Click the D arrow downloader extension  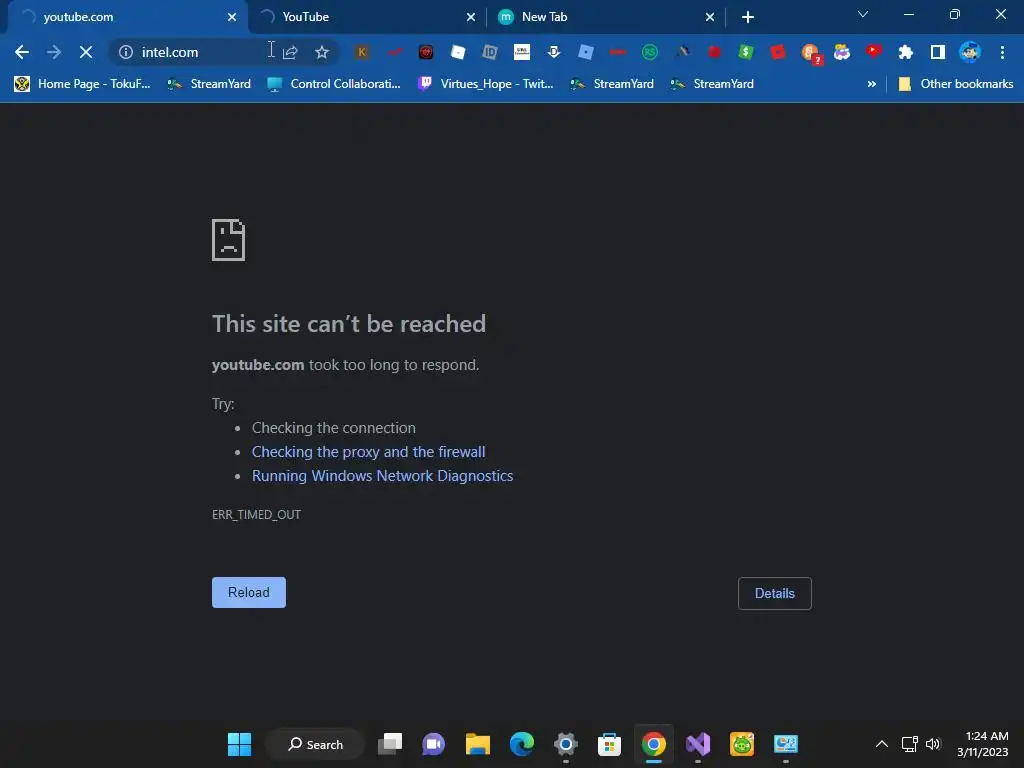click(x=554, y=52)
